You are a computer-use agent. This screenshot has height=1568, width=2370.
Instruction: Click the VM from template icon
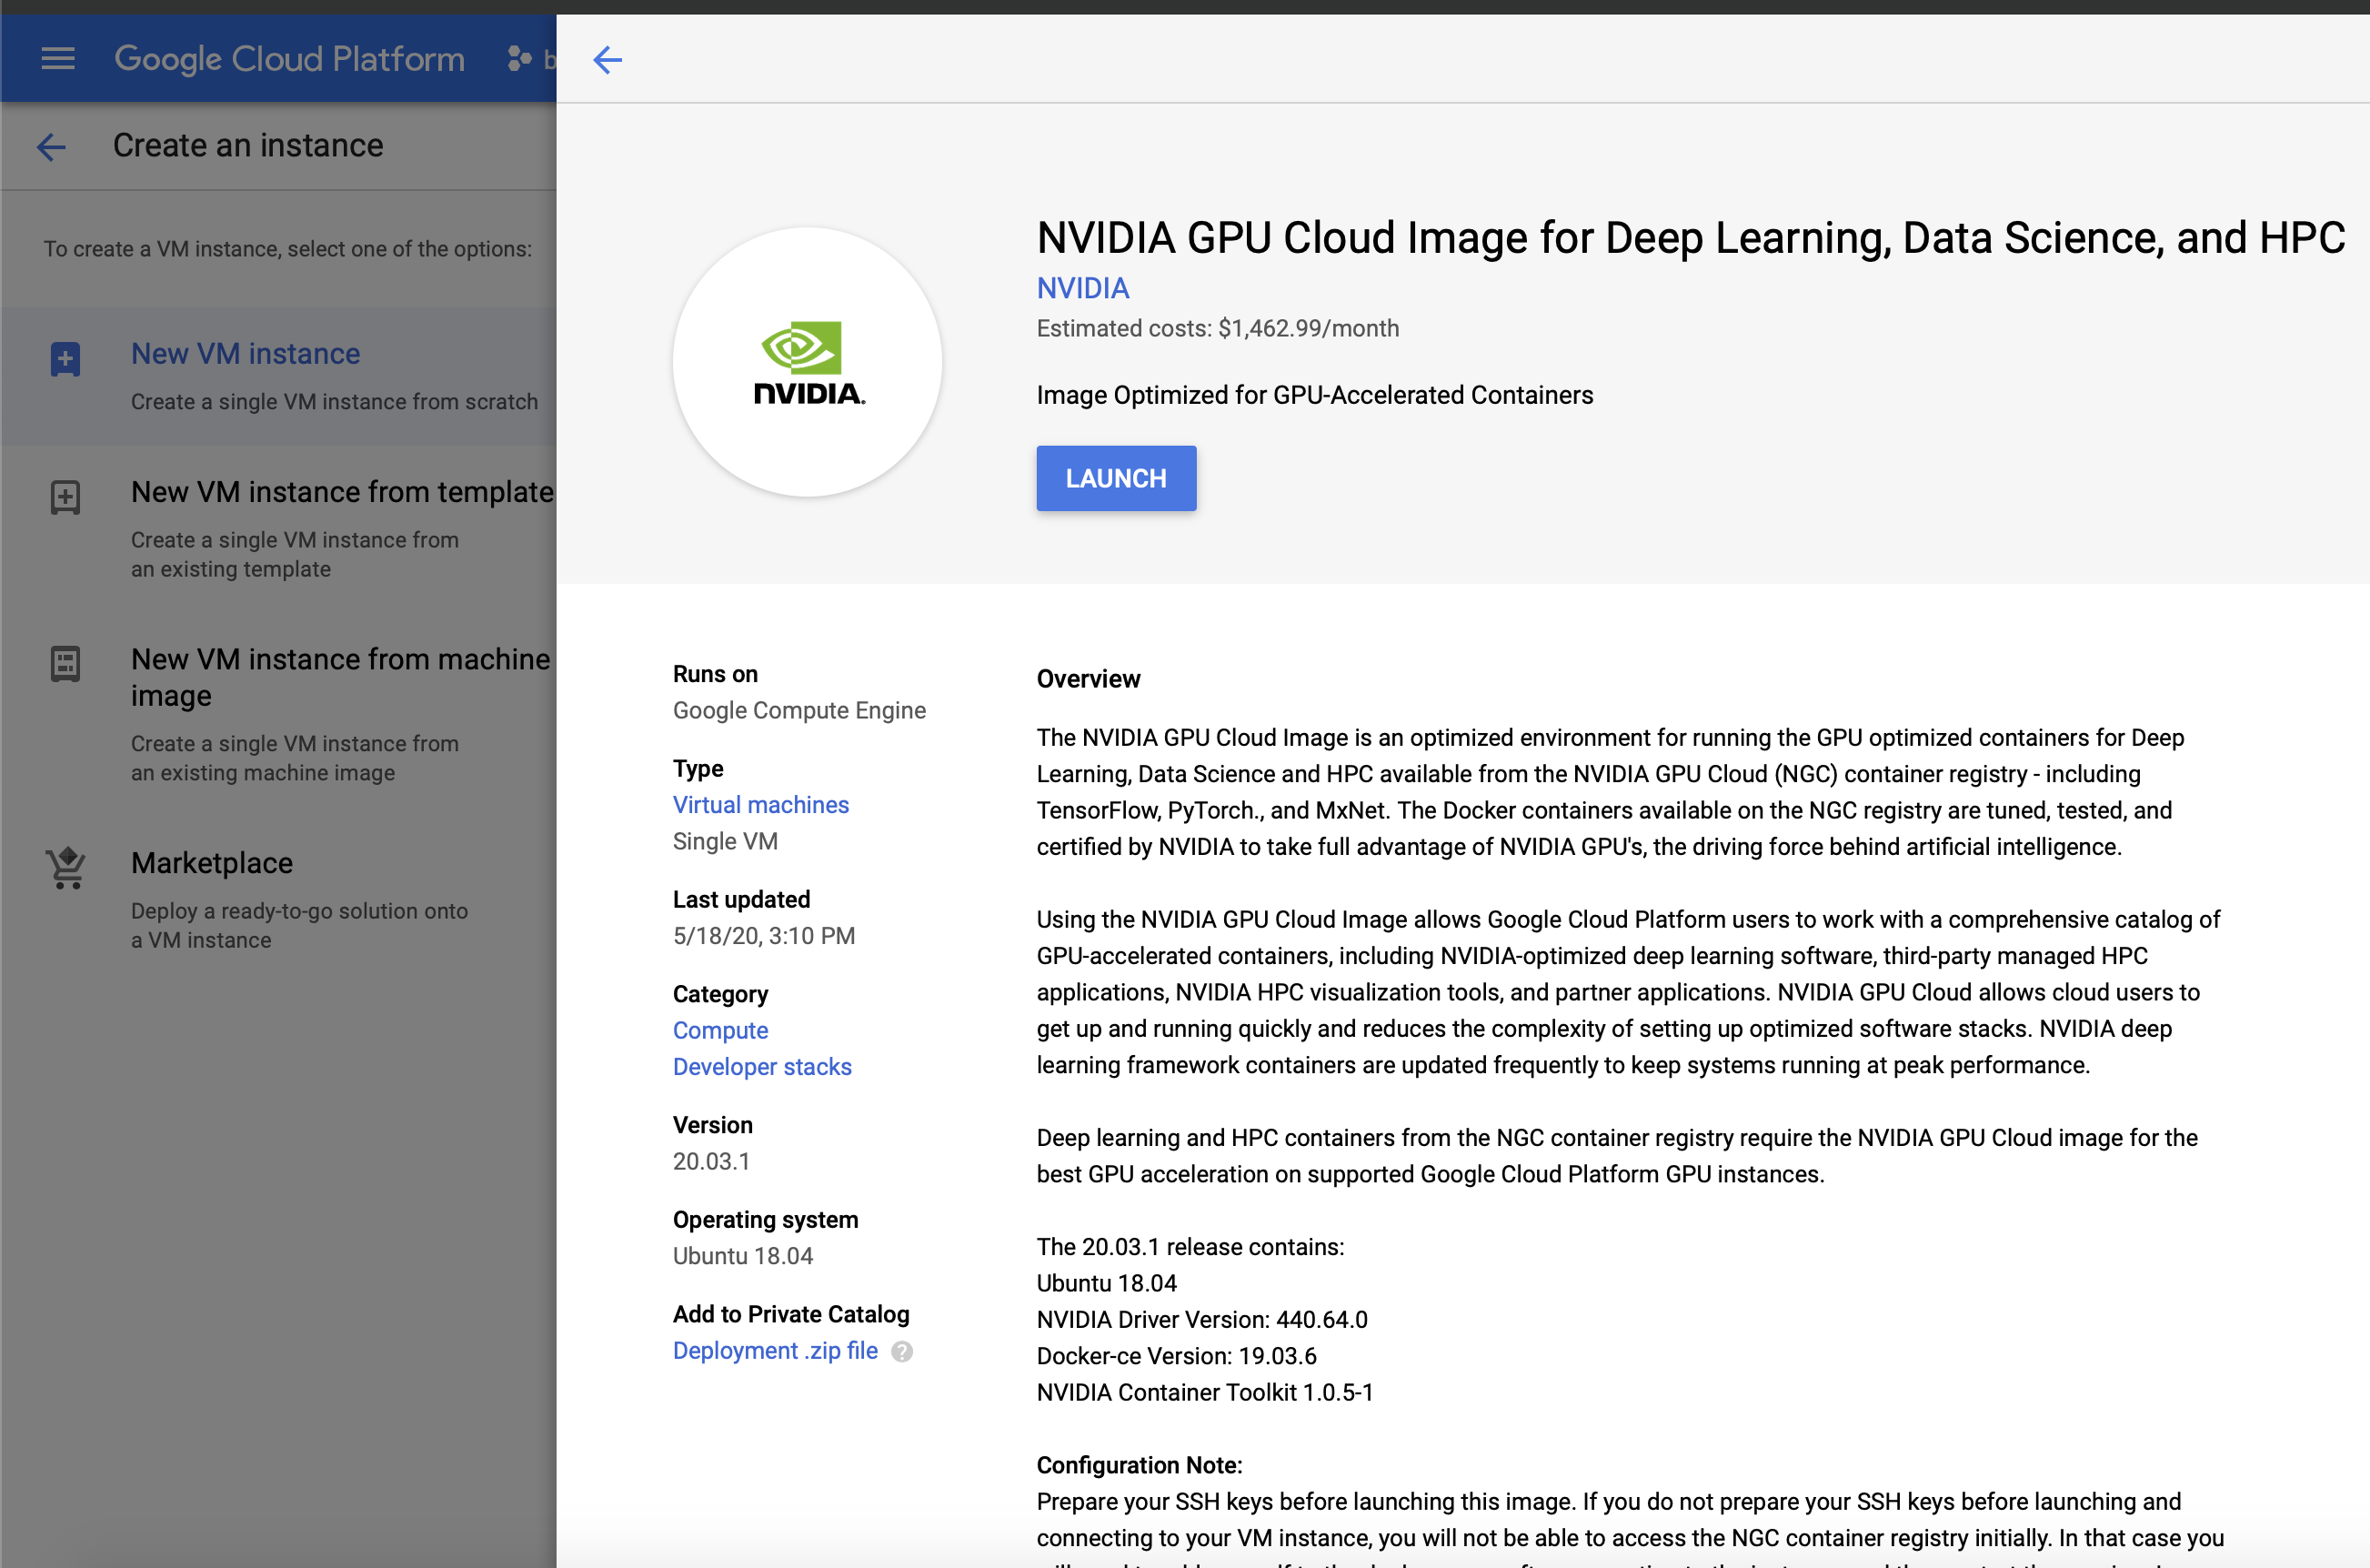[65, 497]
